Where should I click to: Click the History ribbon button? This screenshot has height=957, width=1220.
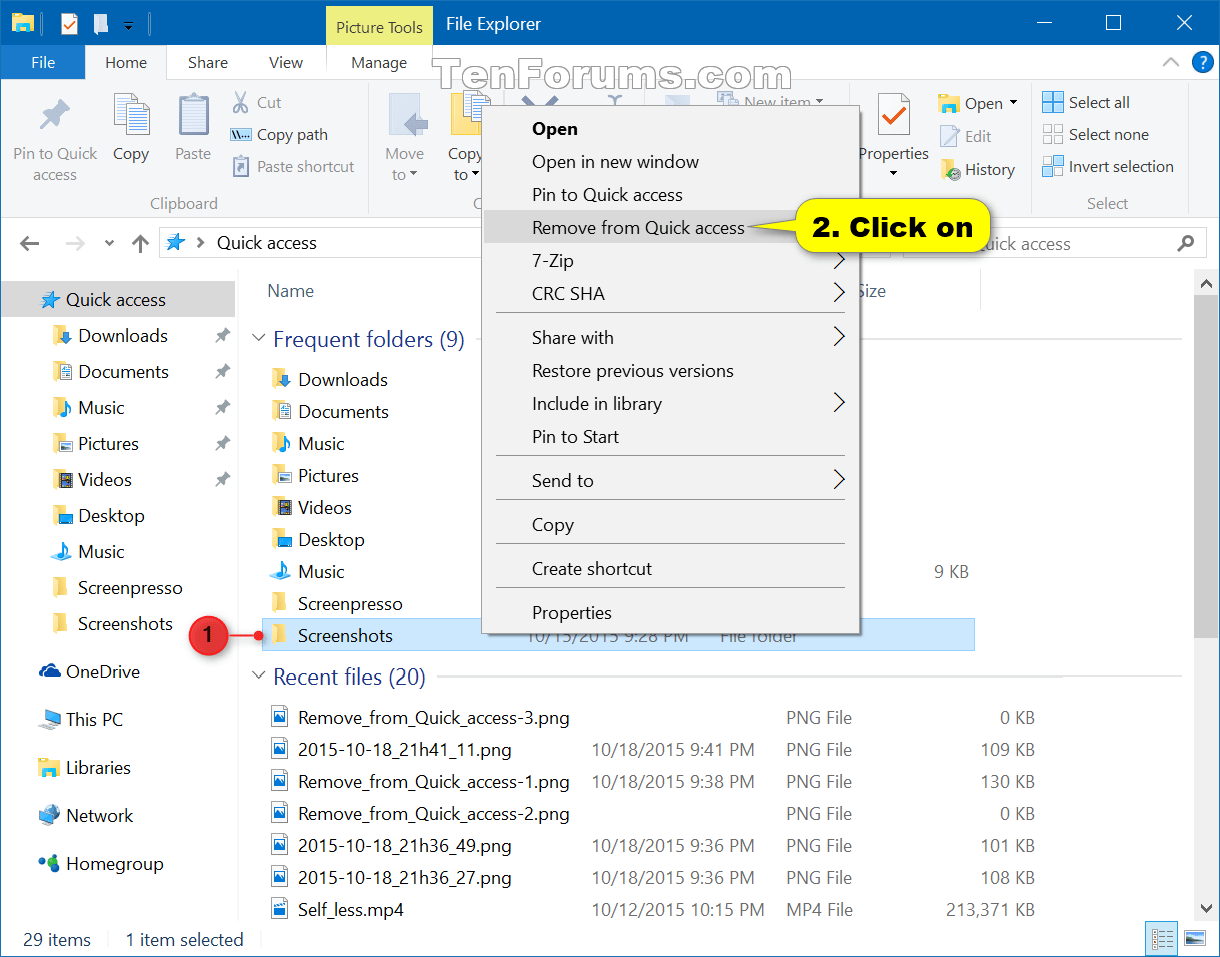(x=978, y=170)
